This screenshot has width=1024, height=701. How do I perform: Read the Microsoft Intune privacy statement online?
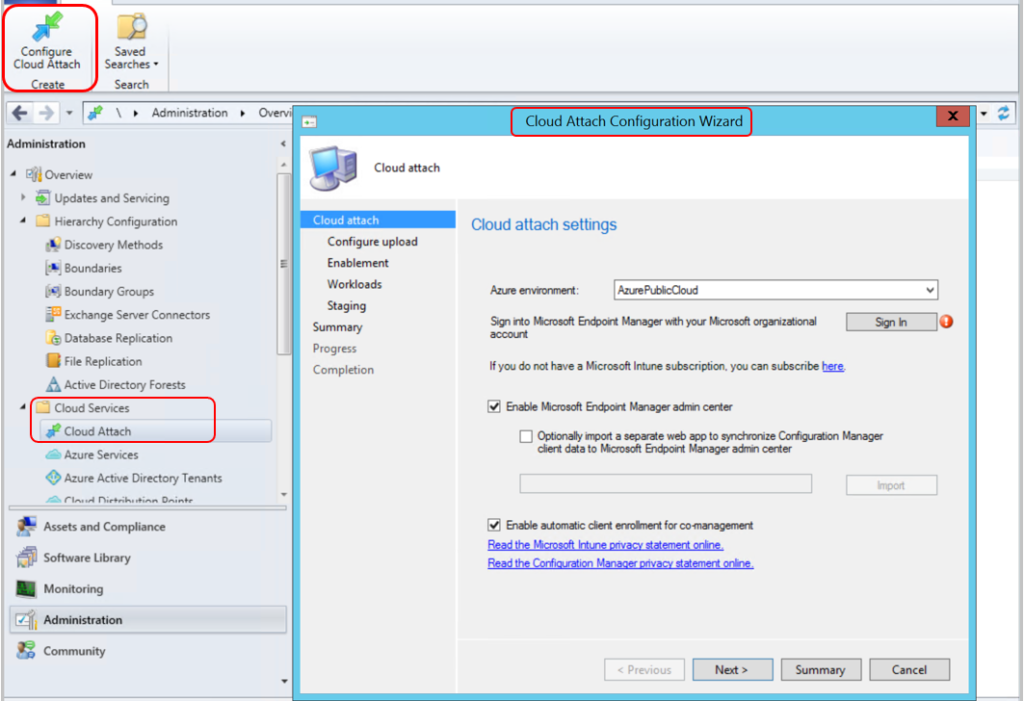(605, 545)
